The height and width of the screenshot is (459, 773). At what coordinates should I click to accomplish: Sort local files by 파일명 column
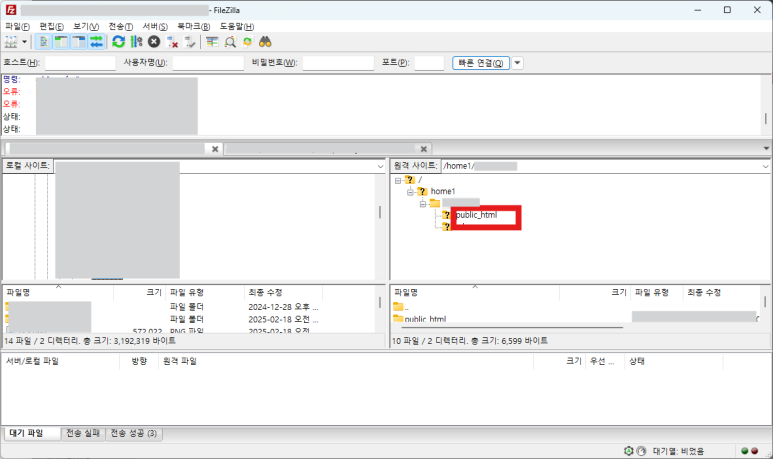click(x=58, y=292)
